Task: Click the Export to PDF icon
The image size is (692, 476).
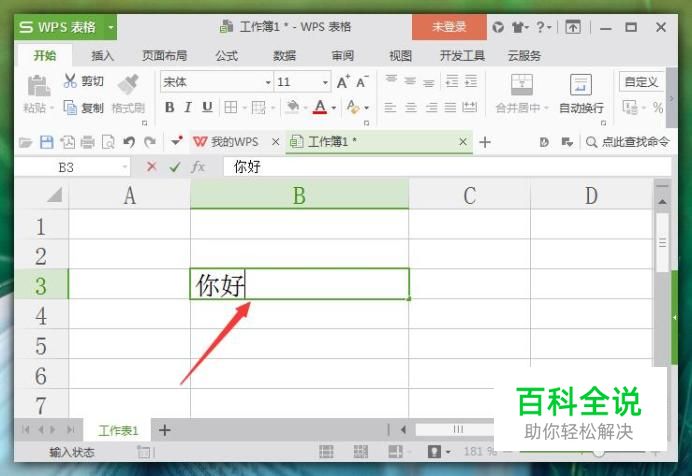Action: pyautogui.click(x=68, y=142)
